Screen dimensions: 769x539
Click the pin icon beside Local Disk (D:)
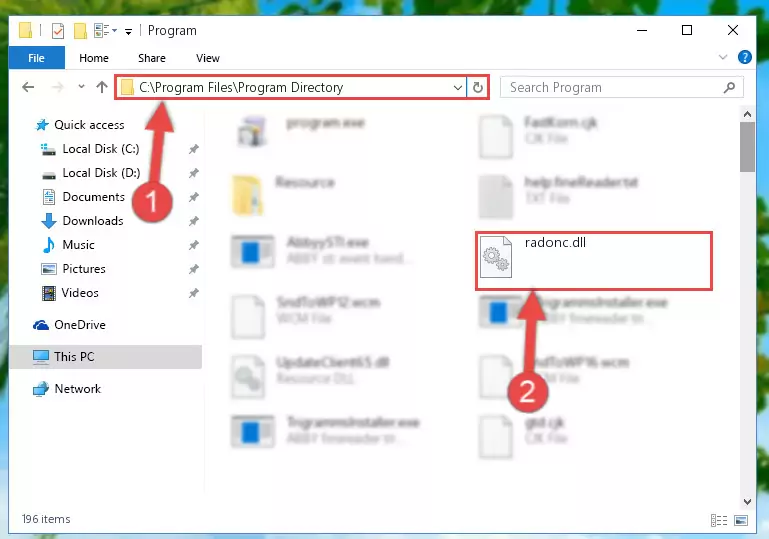[x=194, y=173]
